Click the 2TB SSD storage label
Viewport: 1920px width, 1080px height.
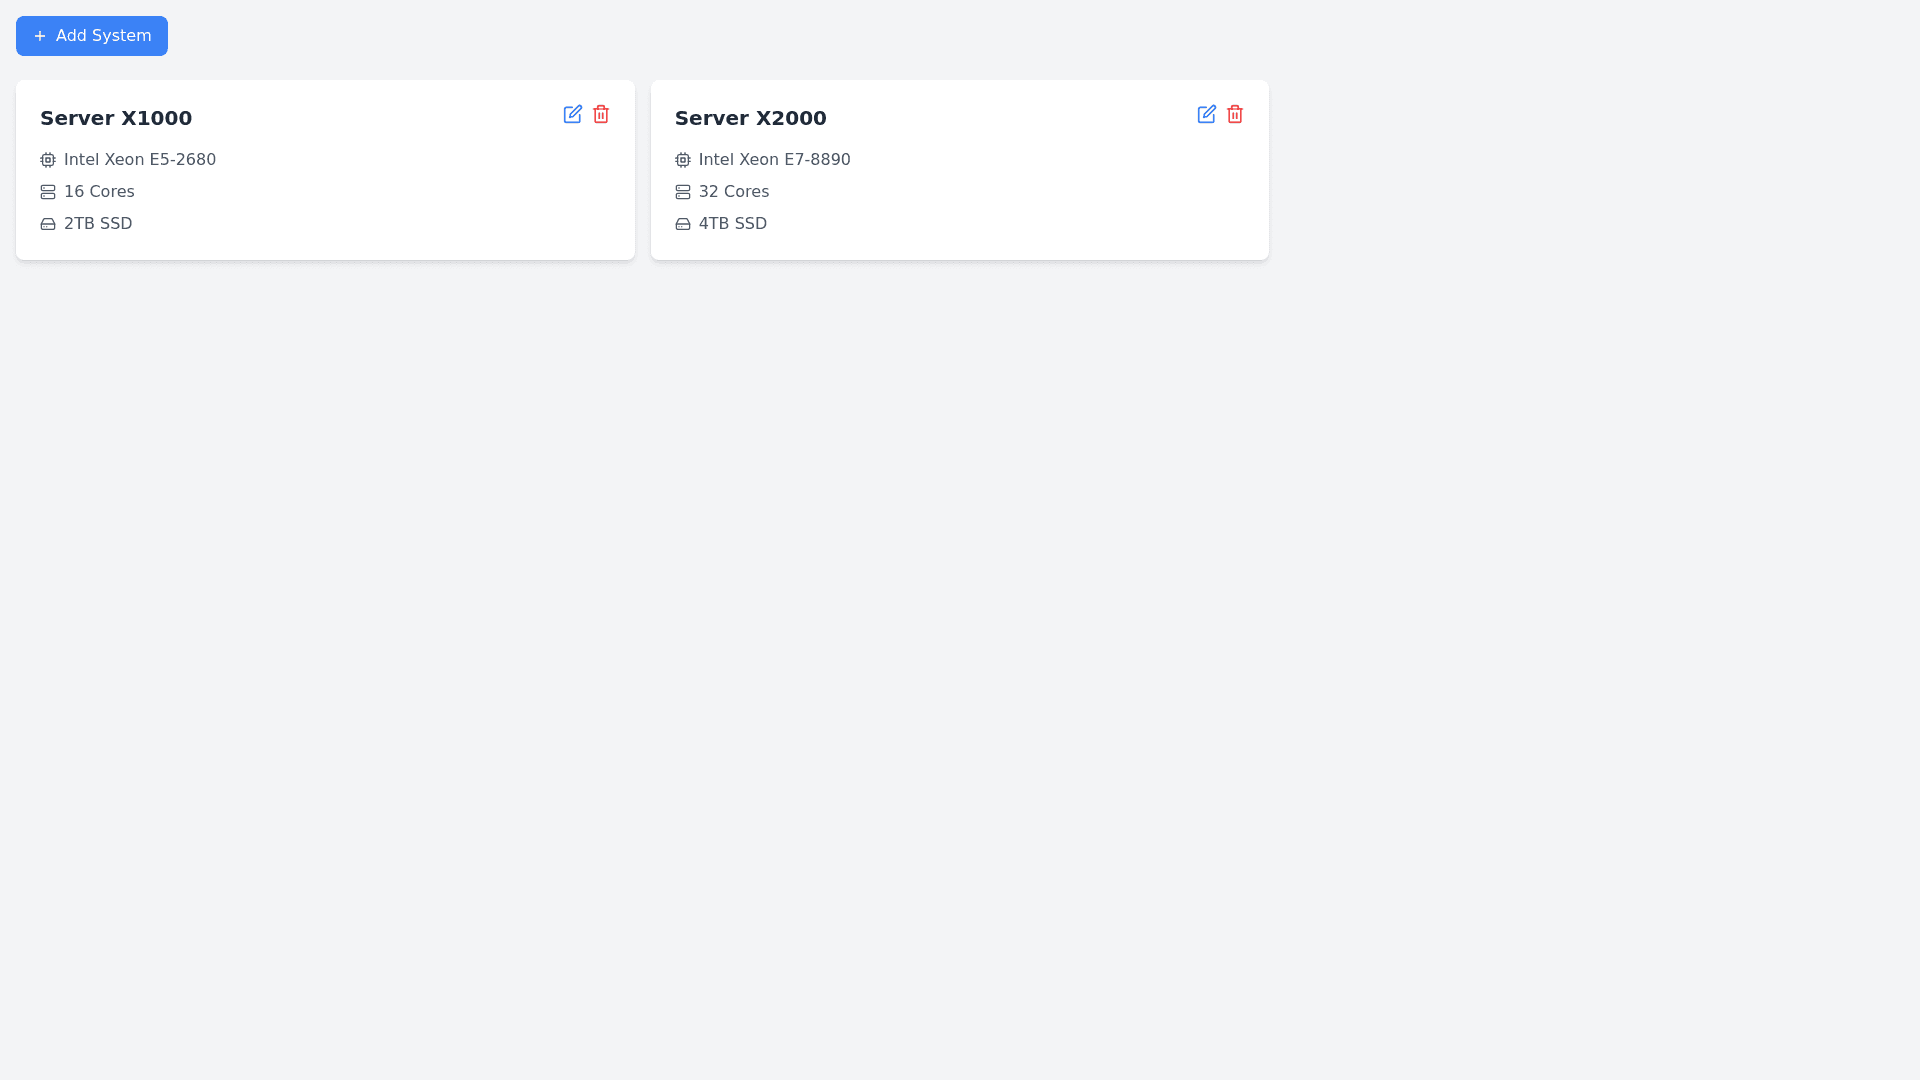(x=98, y=224)
